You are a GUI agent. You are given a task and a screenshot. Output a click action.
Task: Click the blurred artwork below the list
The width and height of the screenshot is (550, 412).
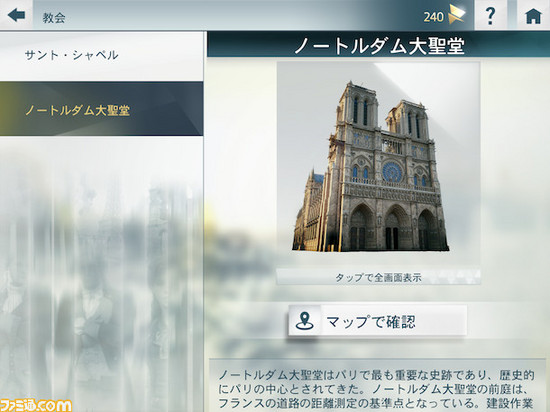(101, 273)
